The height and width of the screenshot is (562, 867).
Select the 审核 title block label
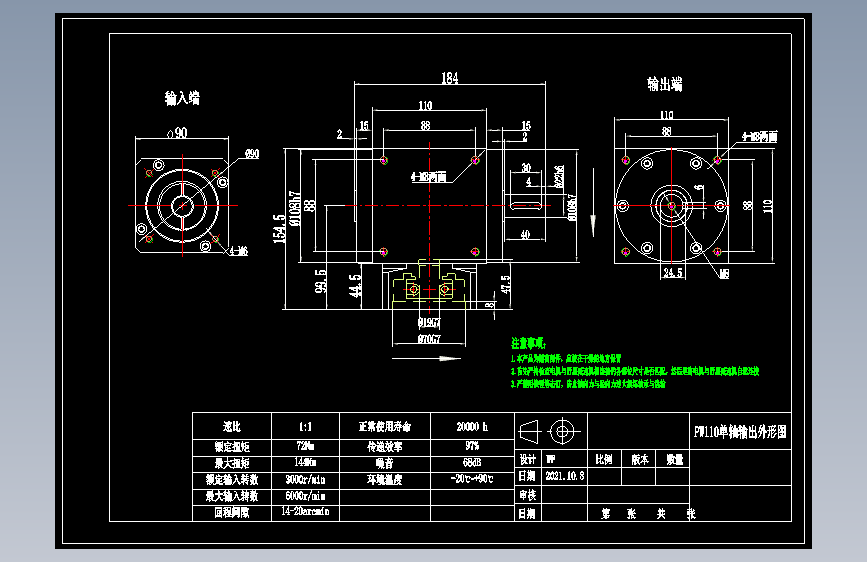click(527, 495)
